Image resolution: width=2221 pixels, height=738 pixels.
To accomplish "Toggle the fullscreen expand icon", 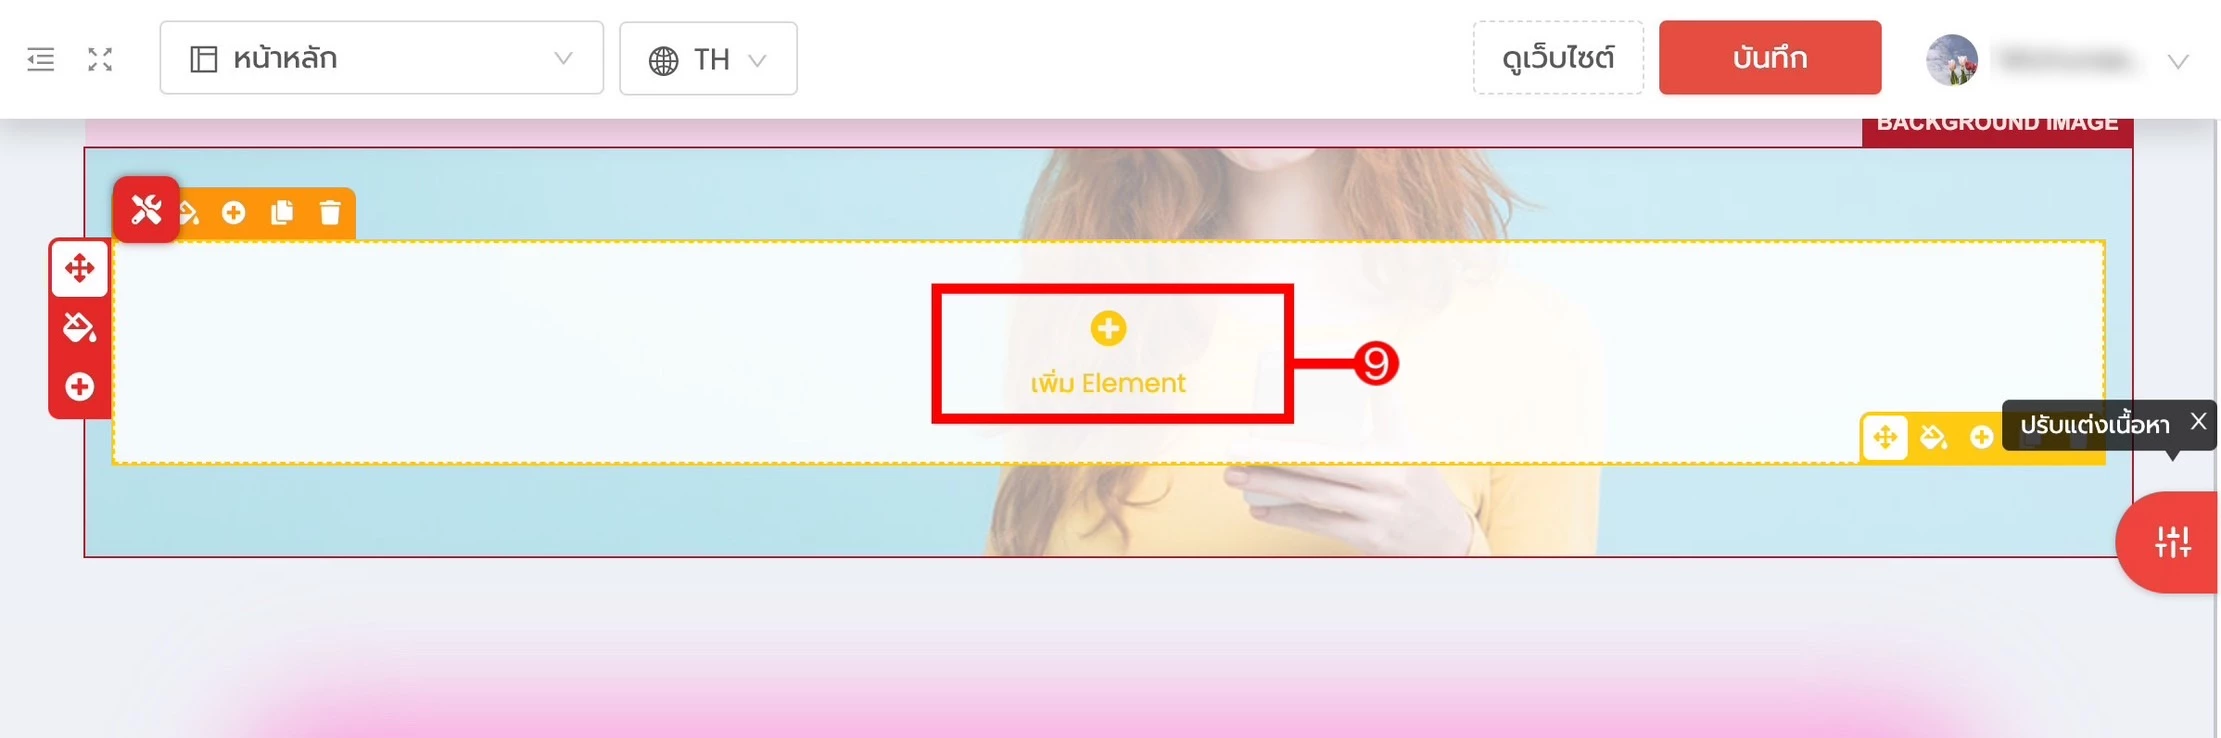I will 100,59.
